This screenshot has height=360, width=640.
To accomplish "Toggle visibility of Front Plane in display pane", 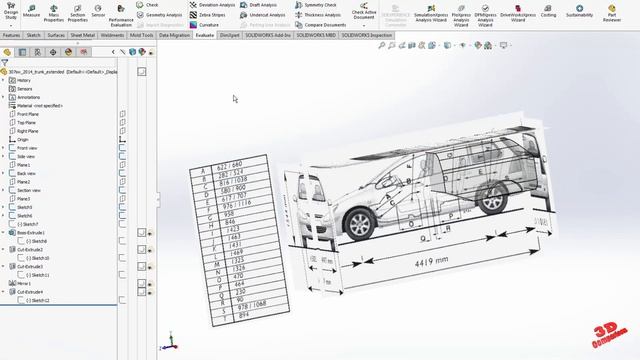I will pos(123,114).
